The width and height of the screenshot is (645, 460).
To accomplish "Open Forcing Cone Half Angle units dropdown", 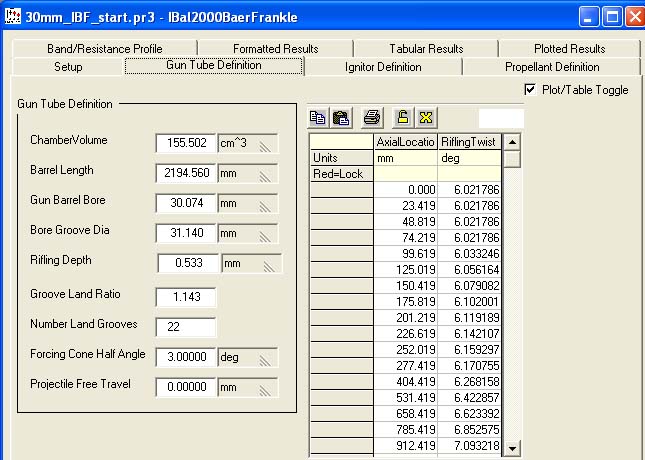I will tap(247, 357).
